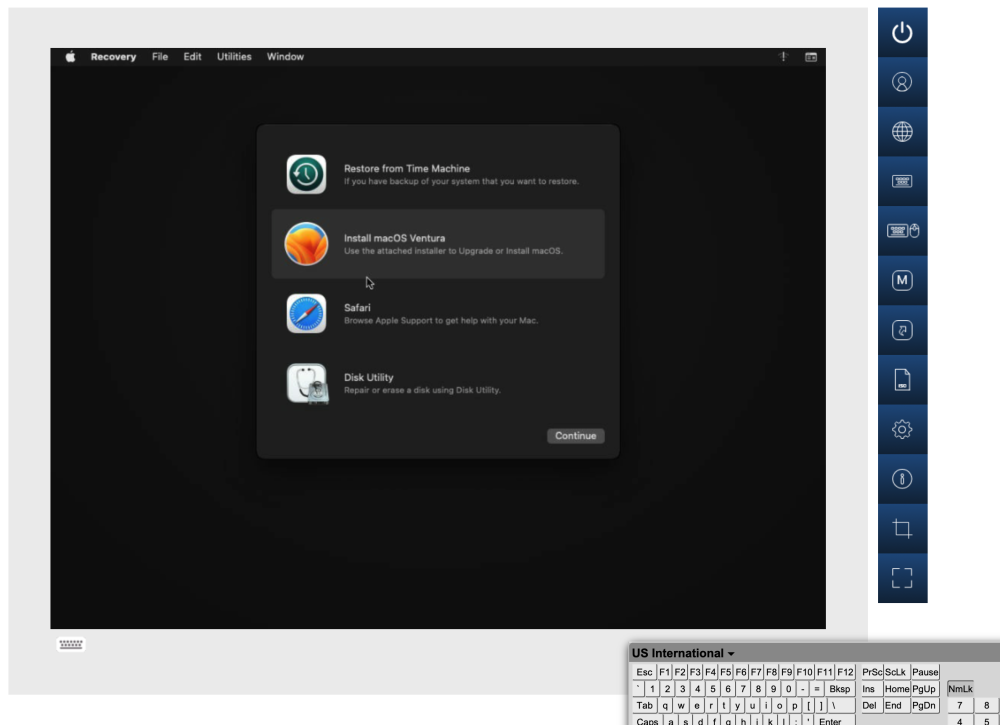Click the power icon in the sidebar
1000x725 pixels.
902,33
